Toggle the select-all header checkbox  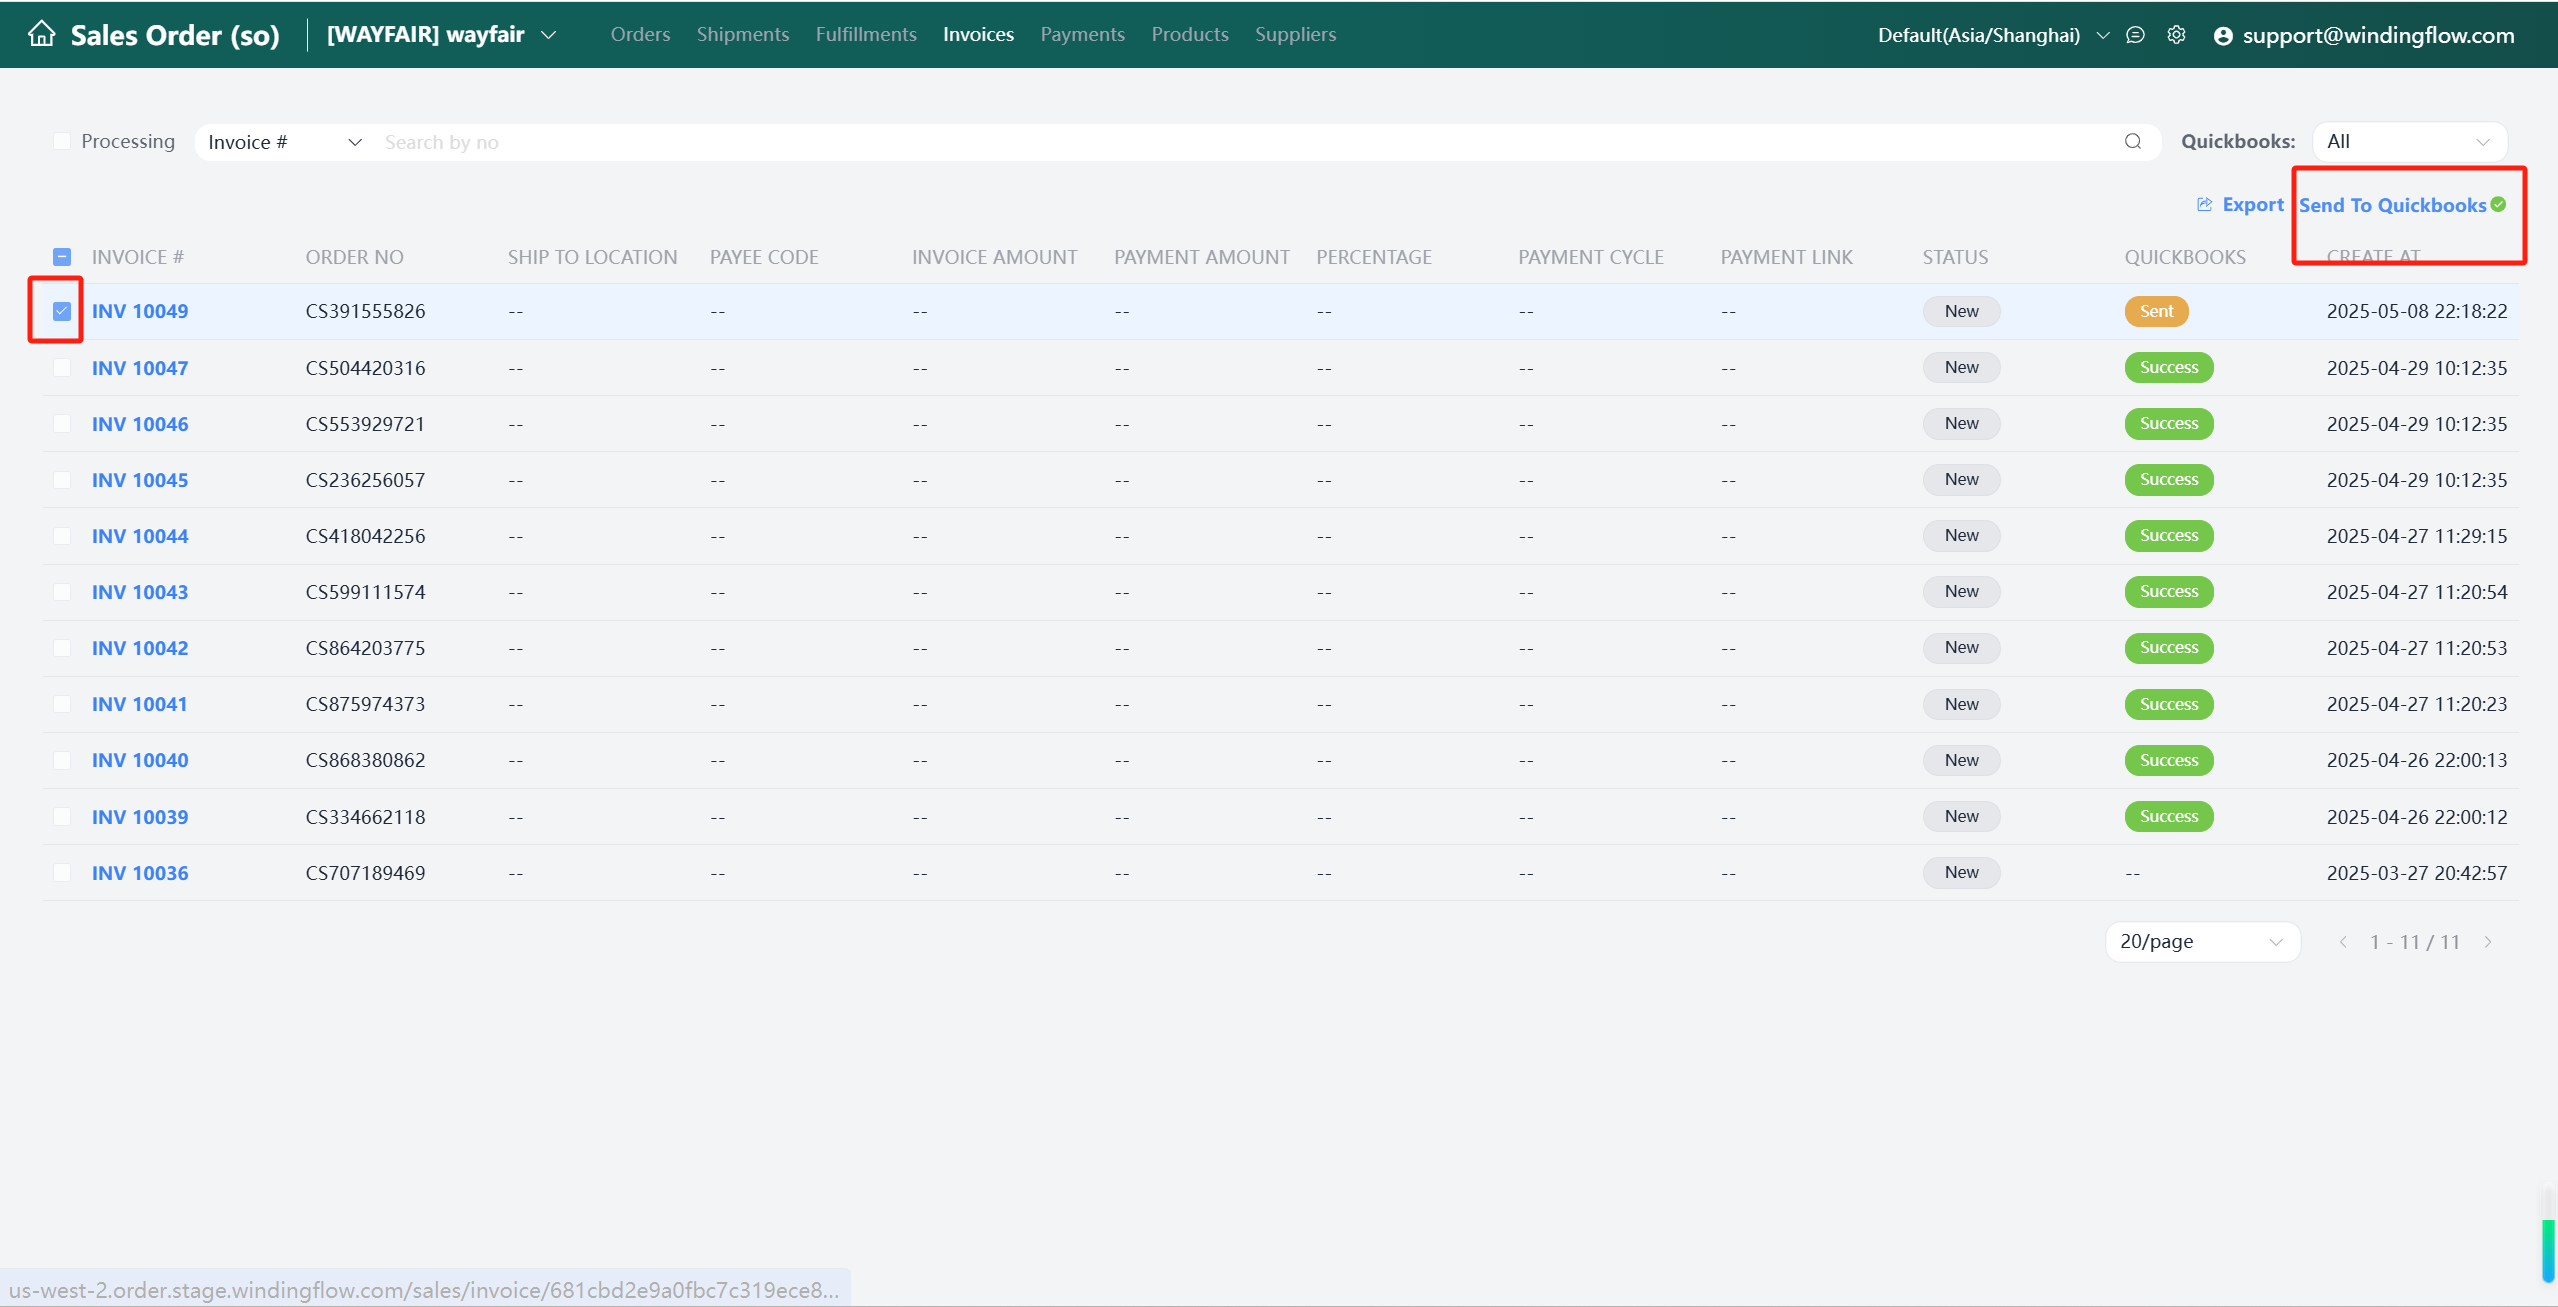[62, 257]
